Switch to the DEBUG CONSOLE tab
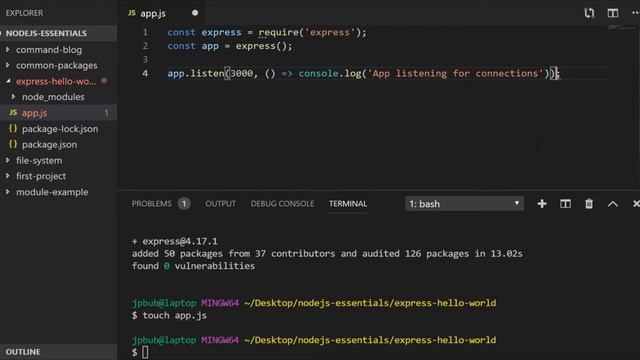 [x=282, y=204]
